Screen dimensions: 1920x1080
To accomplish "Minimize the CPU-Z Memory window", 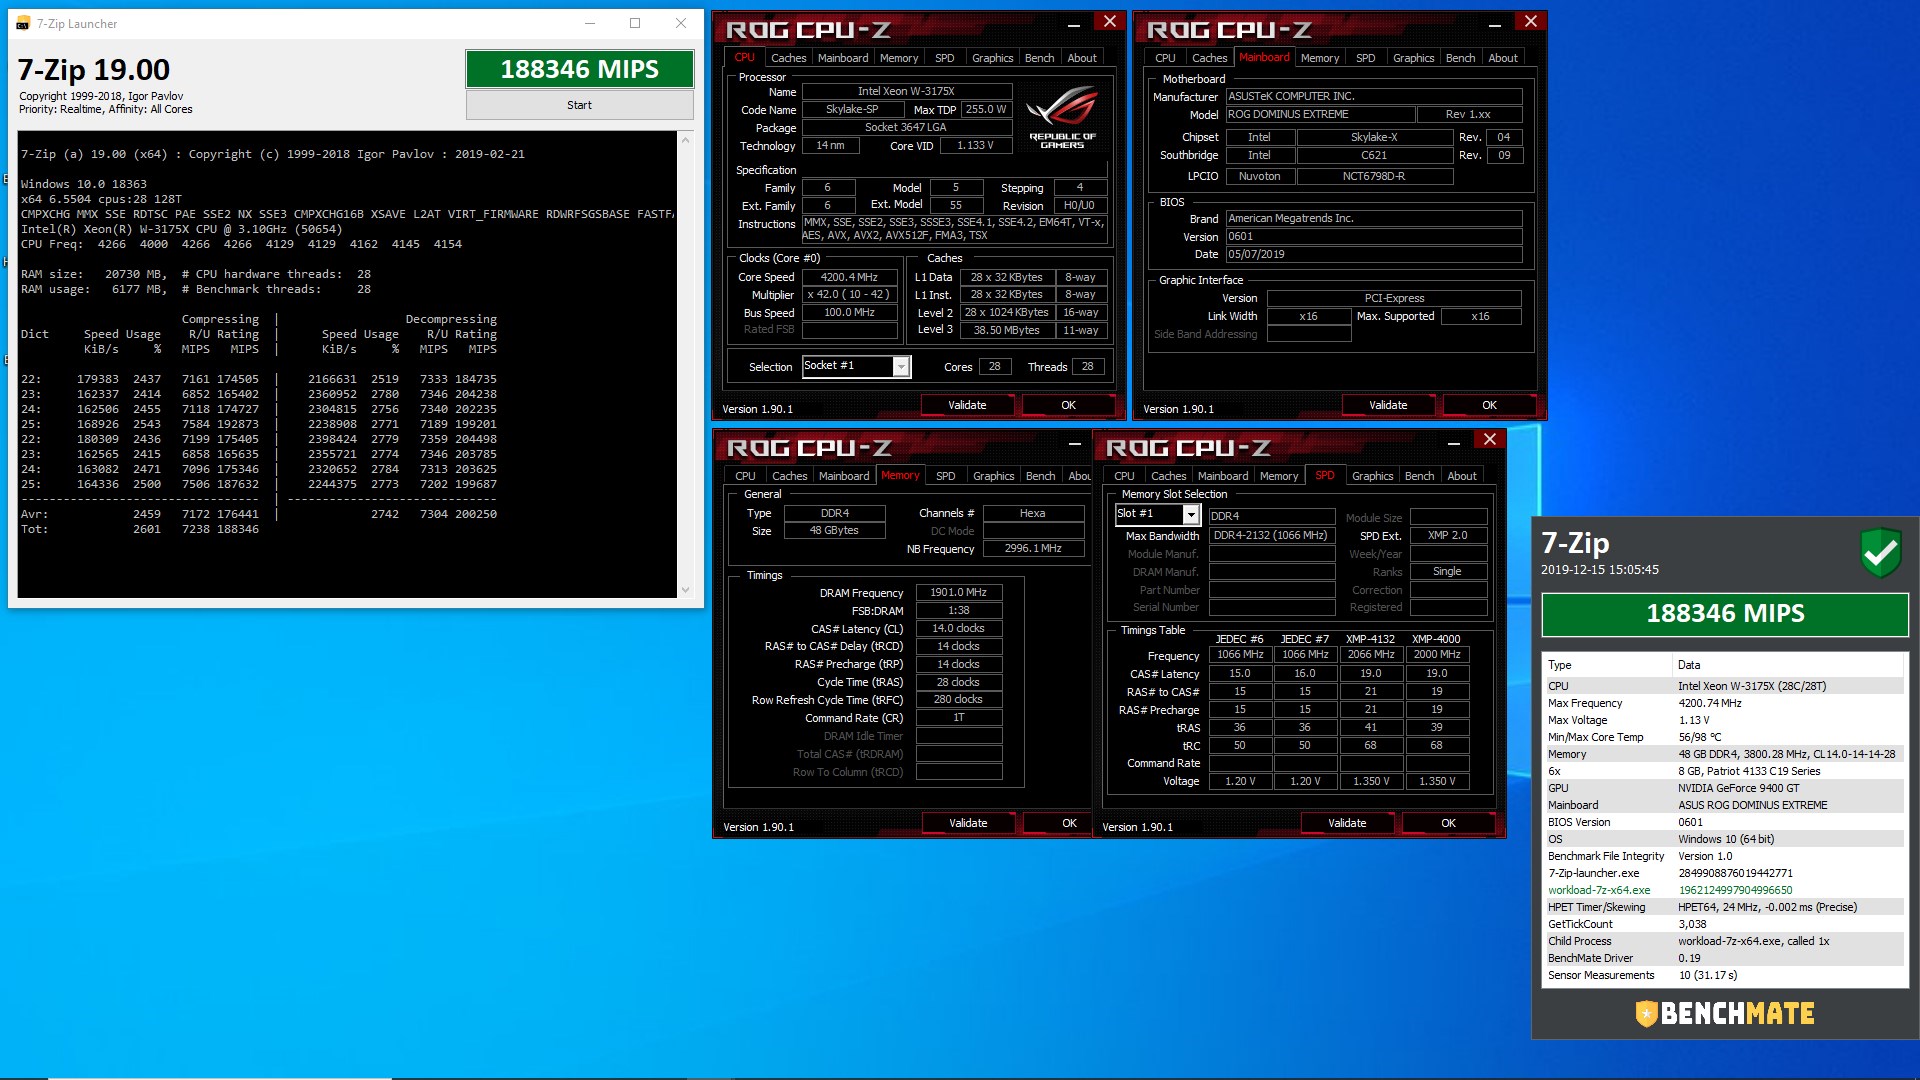I will pos(1075,442).
